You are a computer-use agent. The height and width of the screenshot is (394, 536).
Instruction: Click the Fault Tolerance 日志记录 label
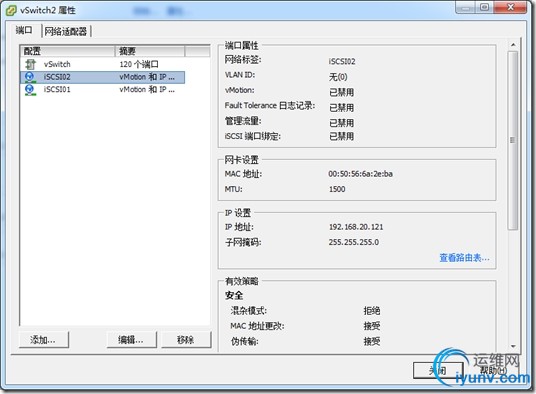pyautogui.click(x=270, y=106)
